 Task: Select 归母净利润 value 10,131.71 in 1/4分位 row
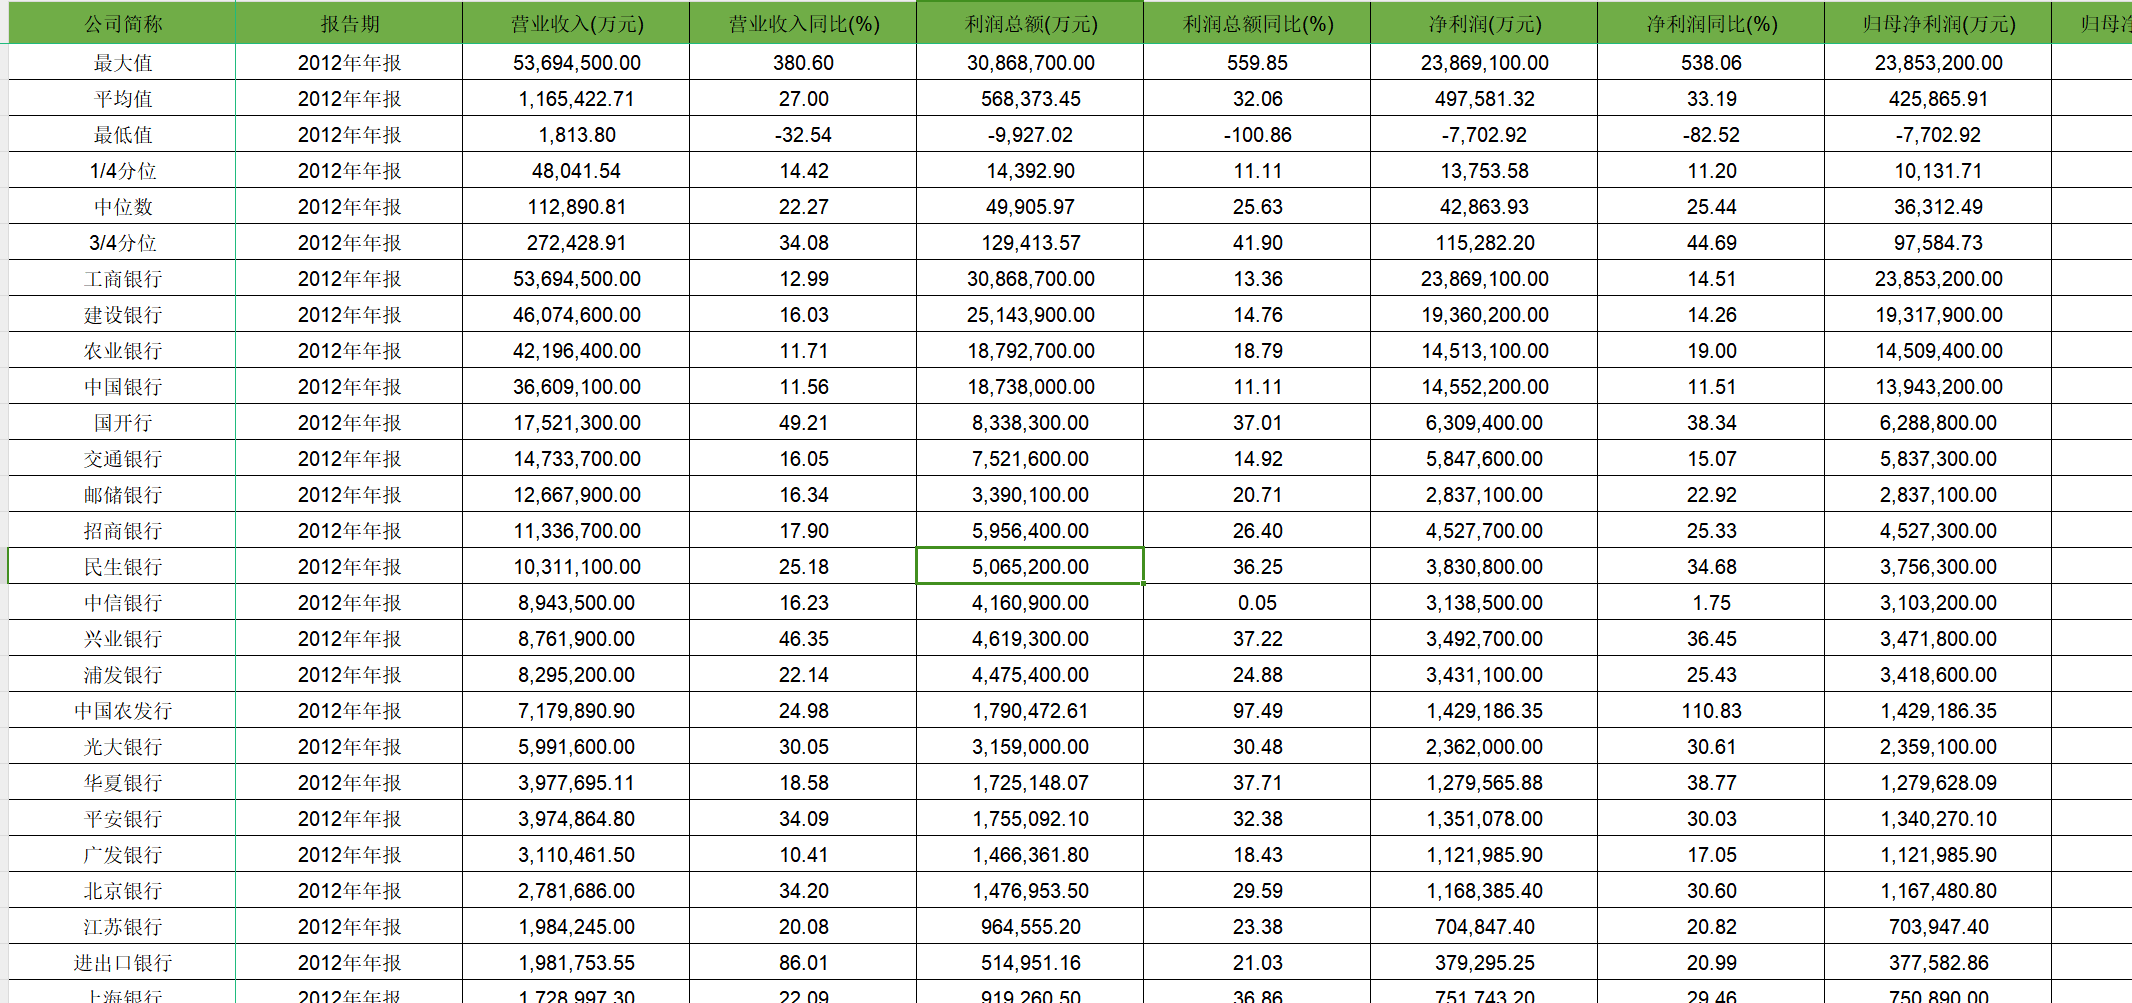[1938, 170]
